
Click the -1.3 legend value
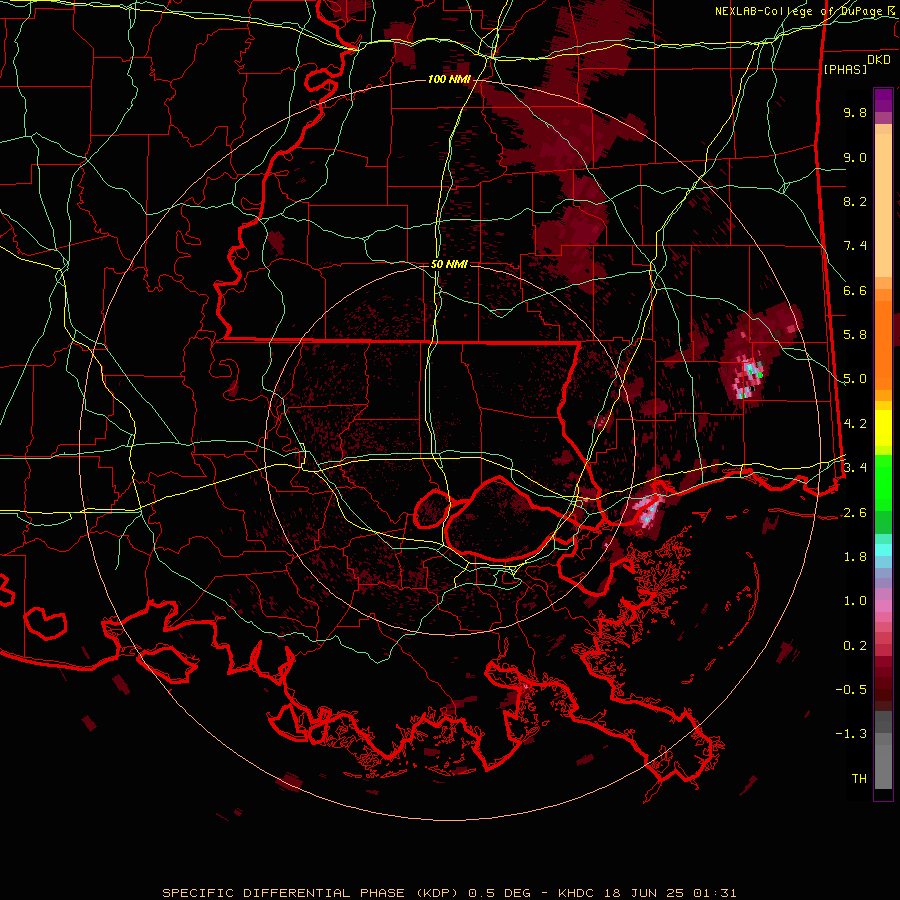[x=851, y=734]
